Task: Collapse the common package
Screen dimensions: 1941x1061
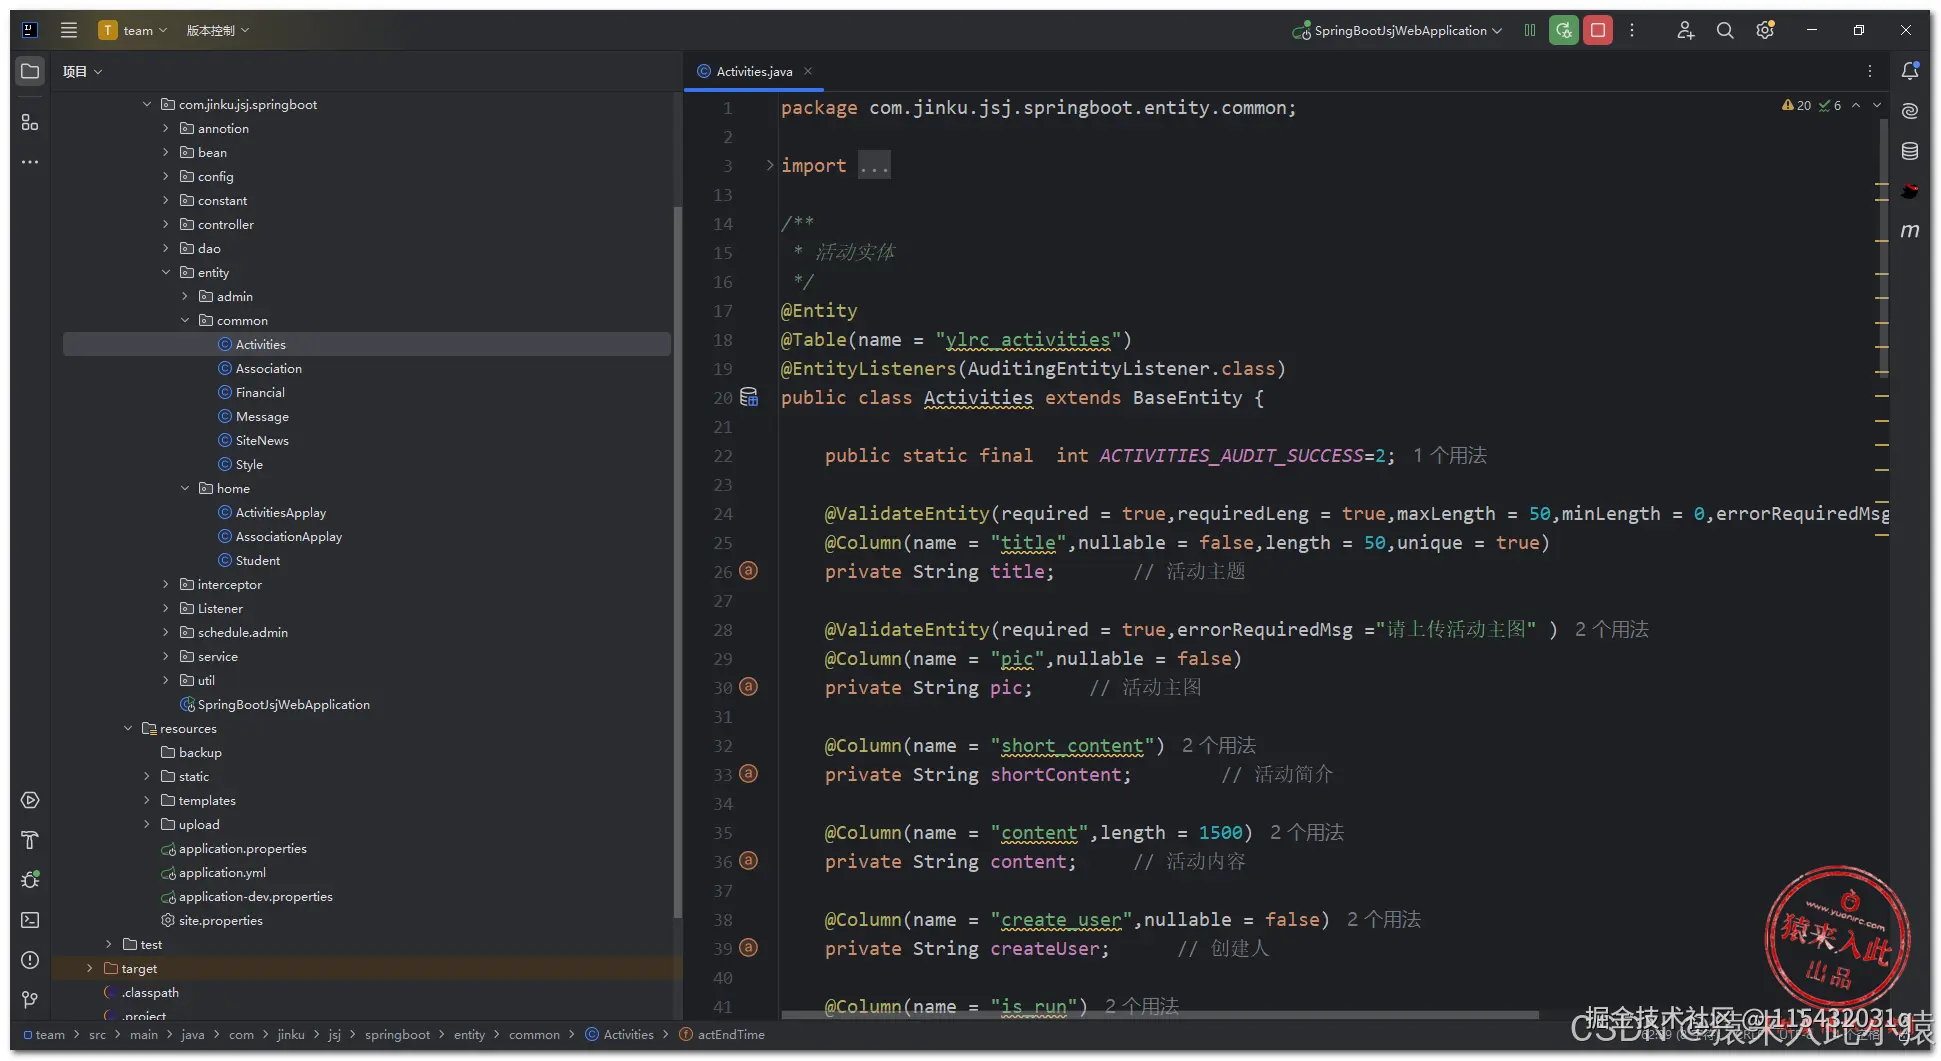Action: click(185, 320)
